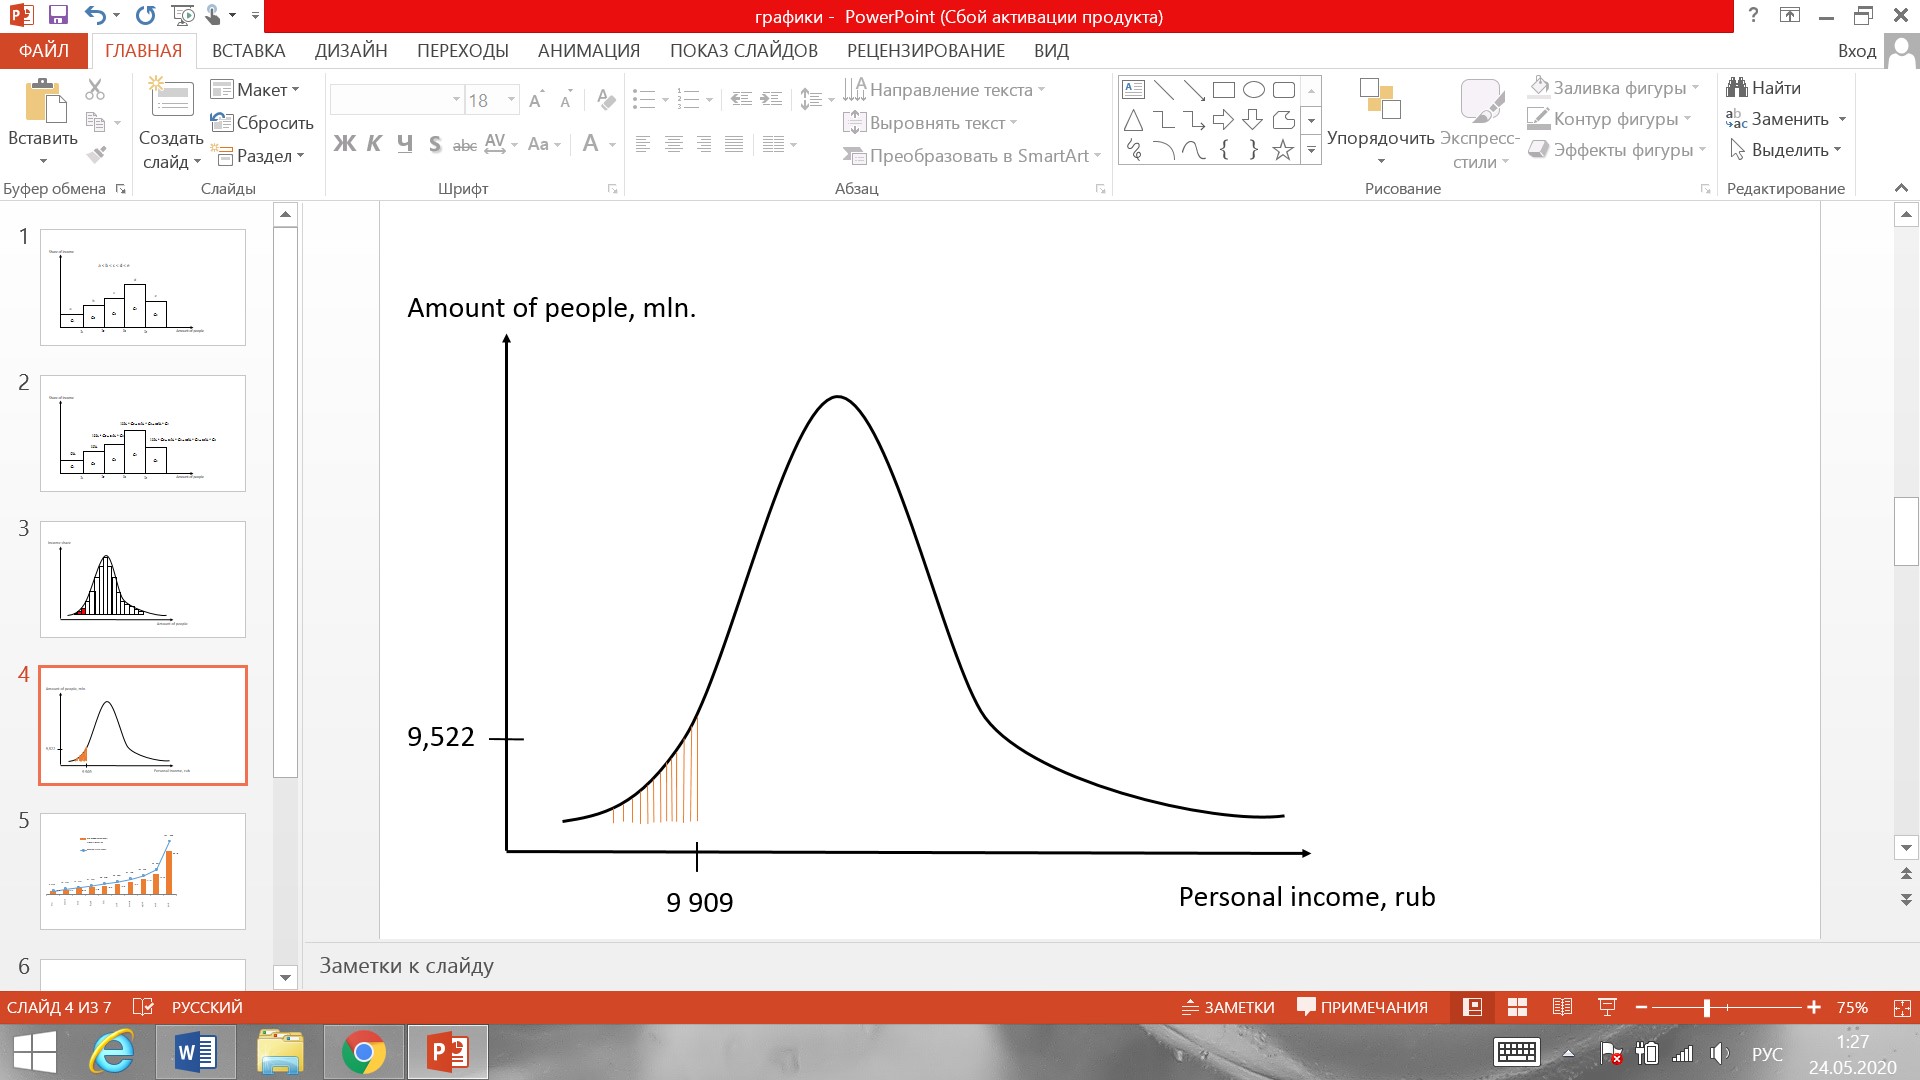The width and height of the screenshot is (1920, 1080).
Task: Open the font size 18 dropdown
Action: (511, 99)
